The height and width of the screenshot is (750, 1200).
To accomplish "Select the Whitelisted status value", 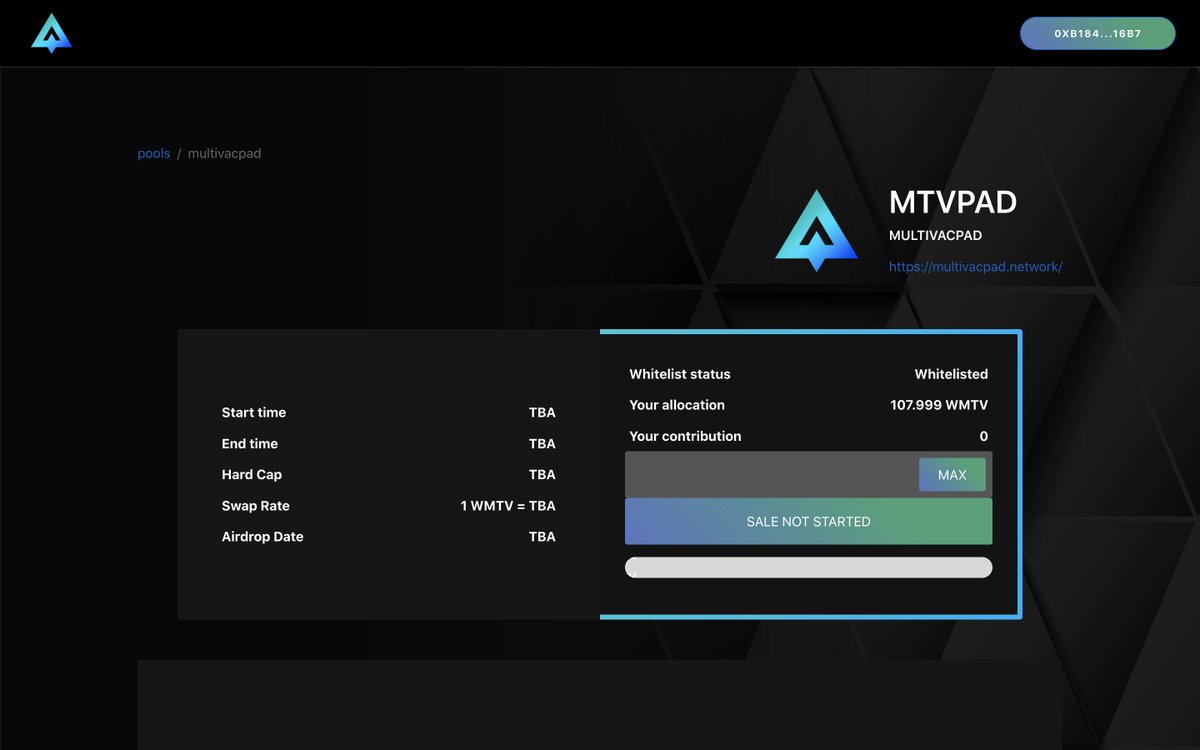I will [951, 374].
